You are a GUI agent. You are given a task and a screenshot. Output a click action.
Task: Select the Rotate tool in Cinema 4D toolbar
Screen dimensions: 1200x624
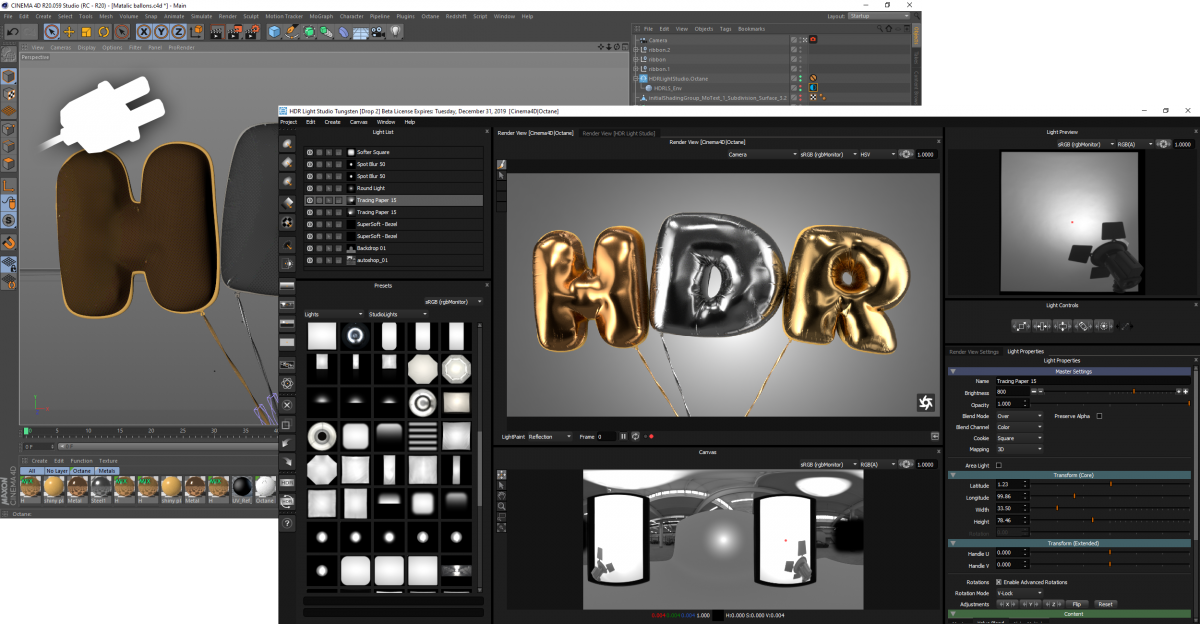tap(105, 32)
